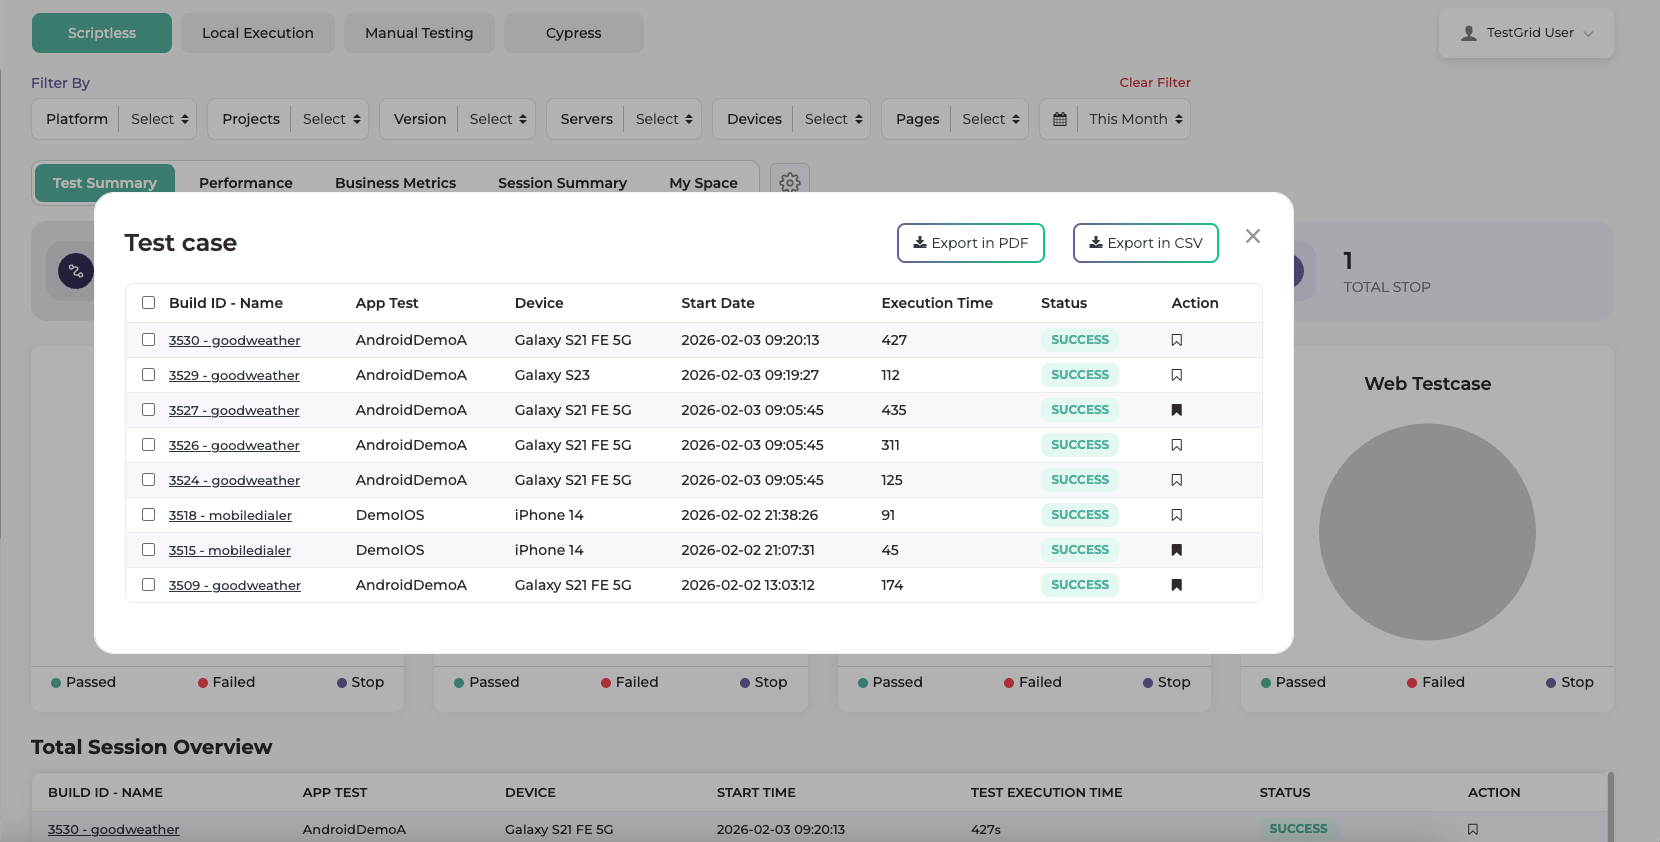Export test cases in PDF

970,243
